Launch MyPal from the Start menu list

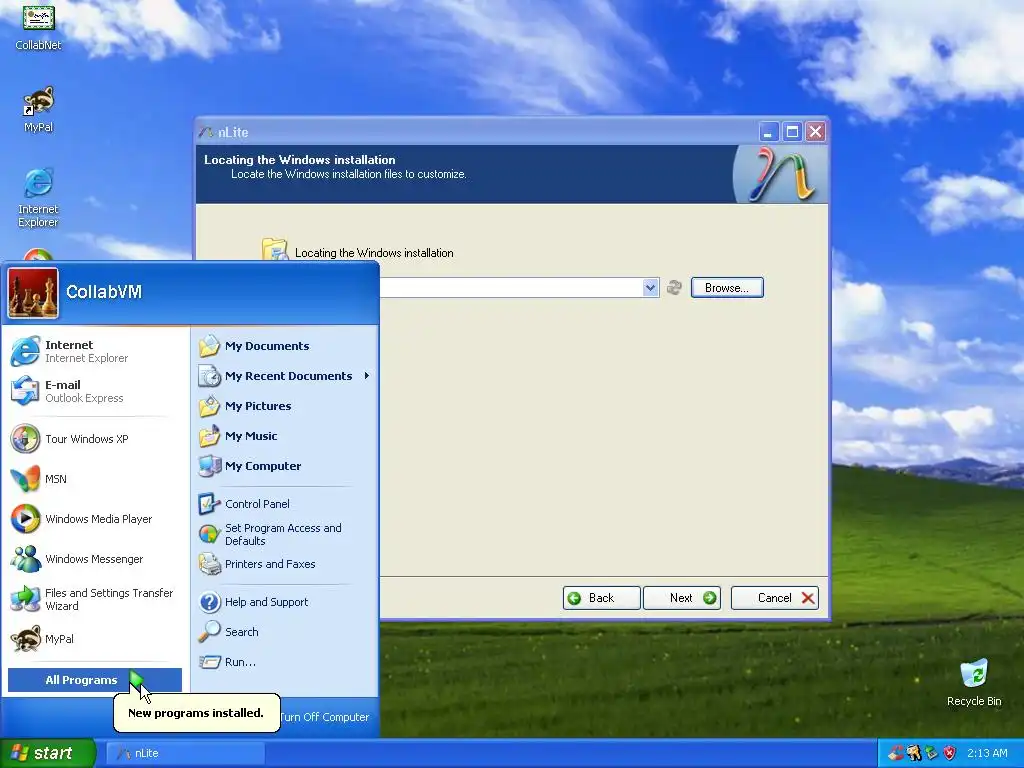(95, 639)
